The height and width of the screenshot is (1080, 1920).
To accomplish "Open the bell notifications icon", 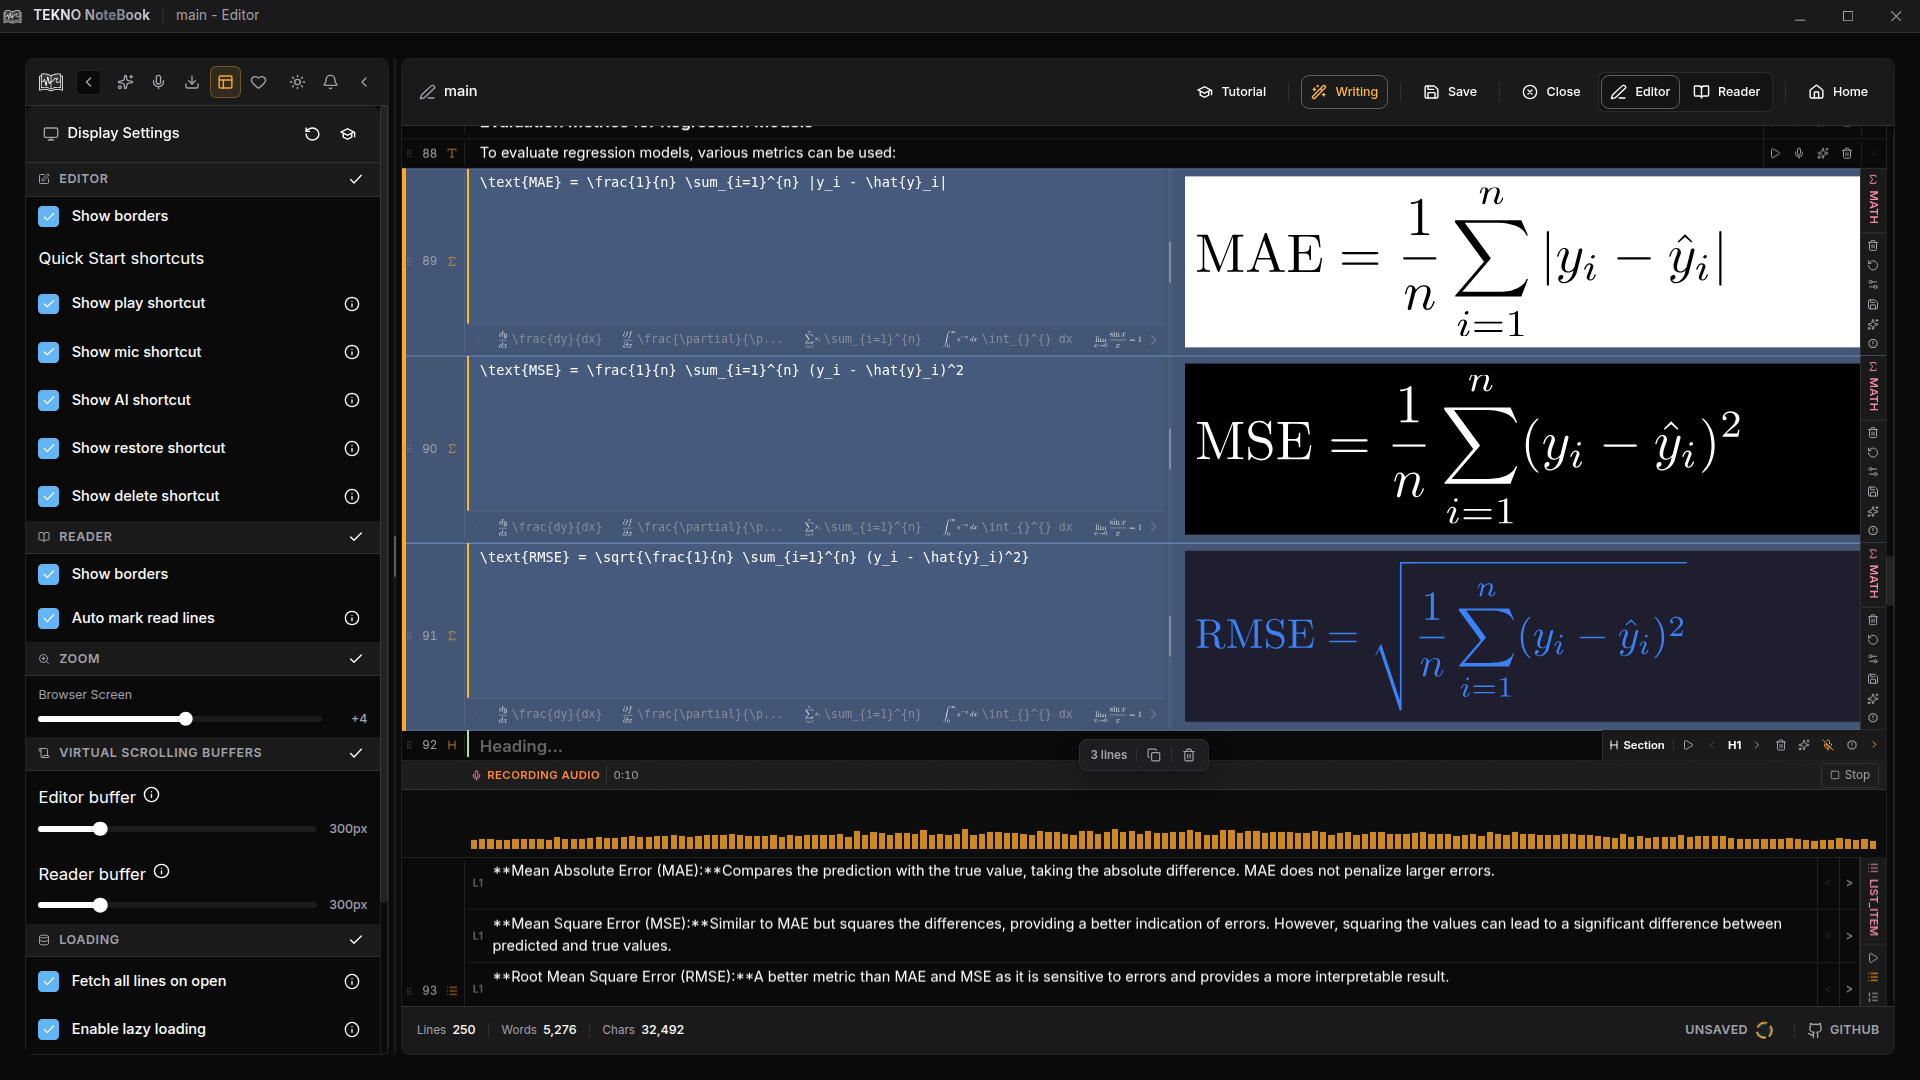I will (330, 82).
